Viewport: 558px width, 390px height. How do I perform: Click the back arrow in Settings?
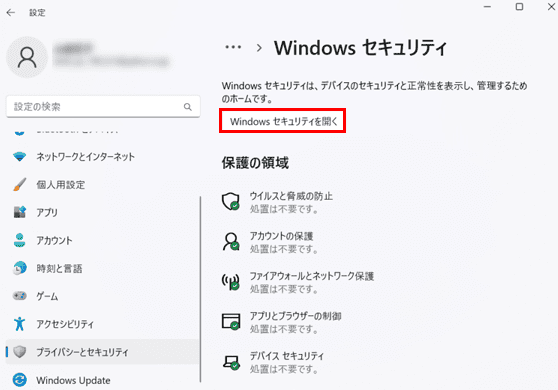(x=11, y=12)
